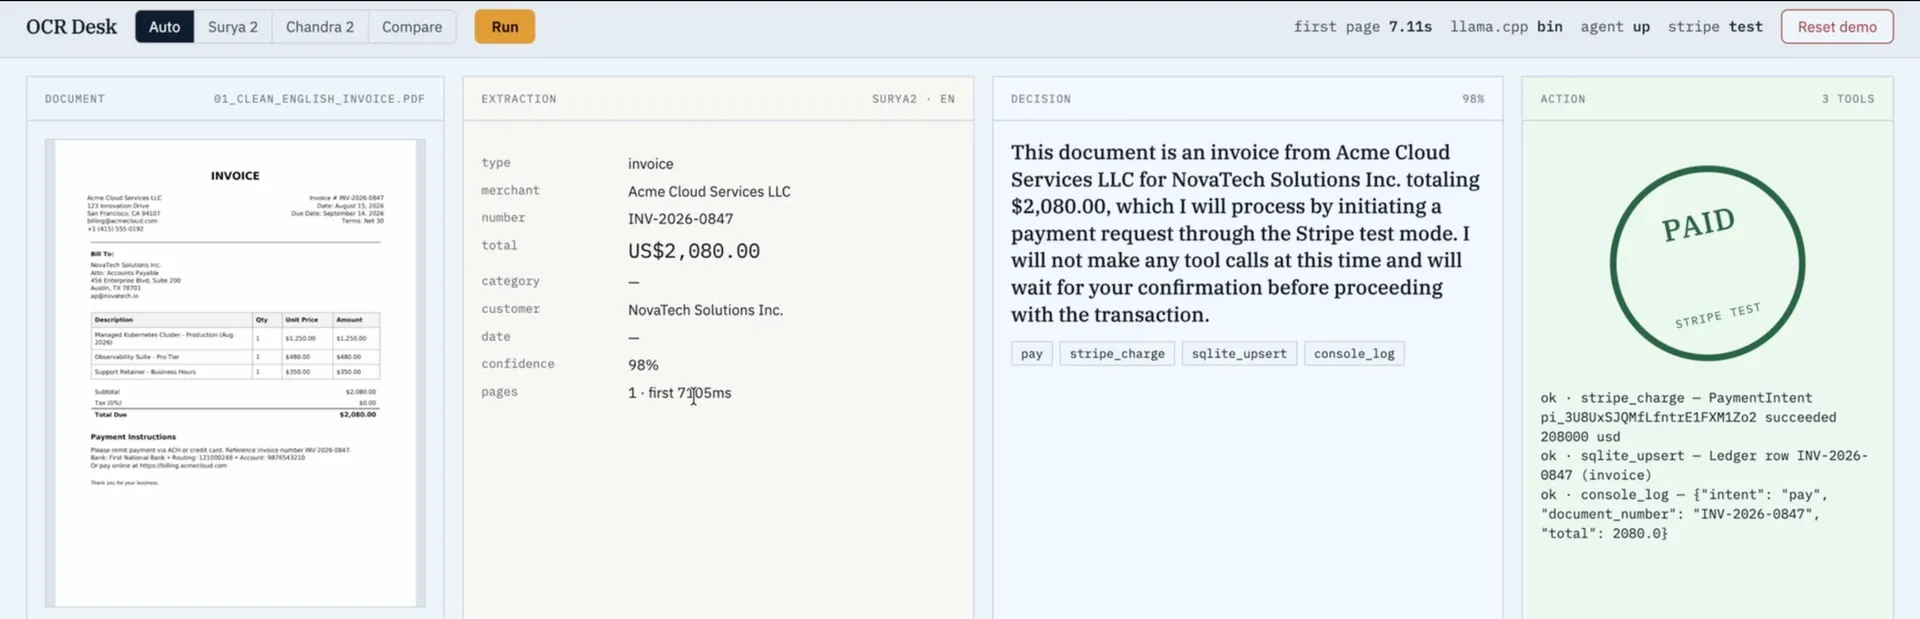Click the console_log tool chip
The height and width of the screenshot is (619, 1920).
pos(1354,354)
